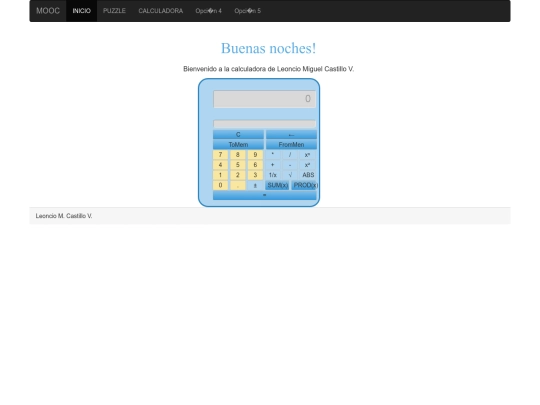Tap digit 3 key
This screenshot has height=405, width=540.
(255, 175)
